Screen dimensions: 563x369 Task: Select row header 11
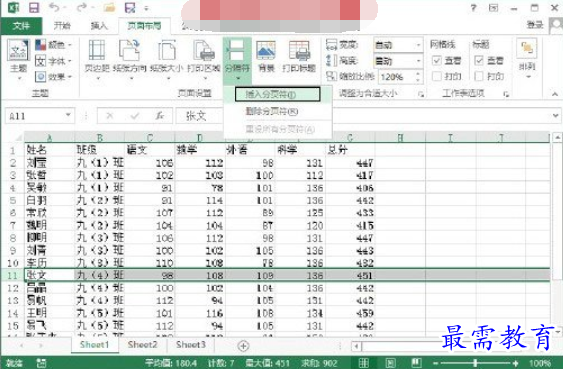[x=13, y=275]
